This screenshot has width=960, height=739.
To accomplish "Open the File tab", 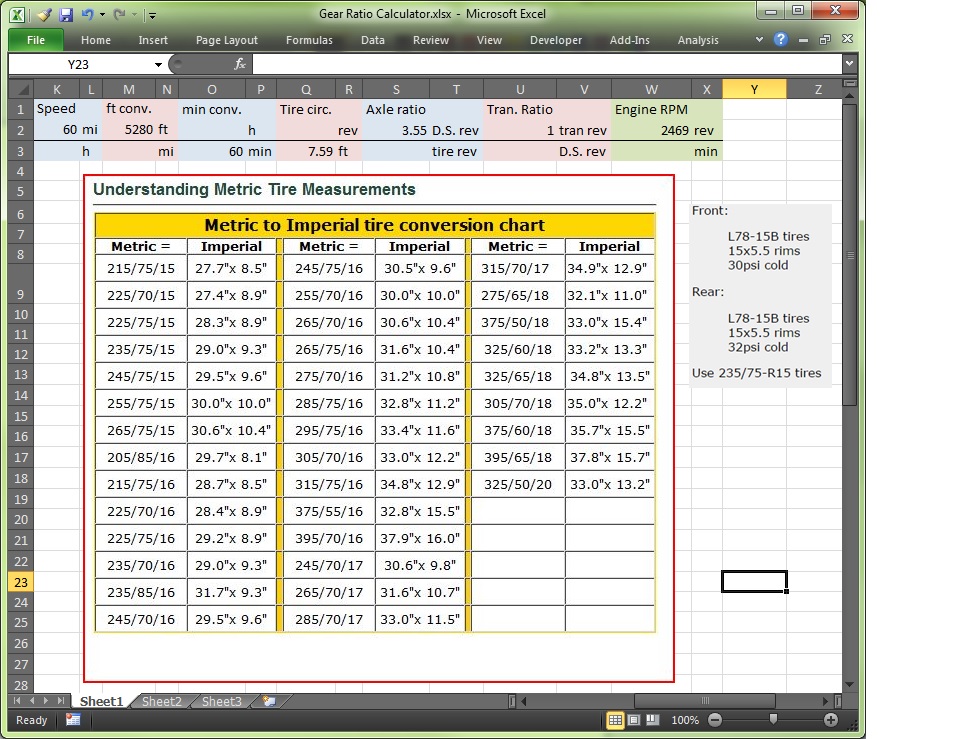I will (x=36, y=40).
